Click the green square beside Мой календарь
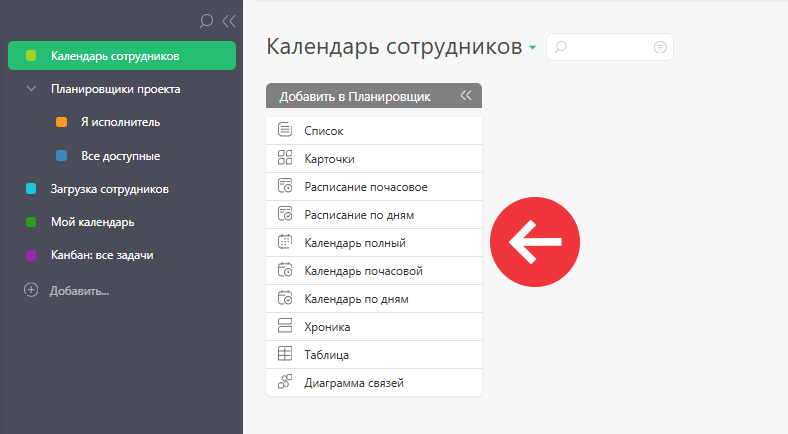The image size is (788, 434). (31, 222)
